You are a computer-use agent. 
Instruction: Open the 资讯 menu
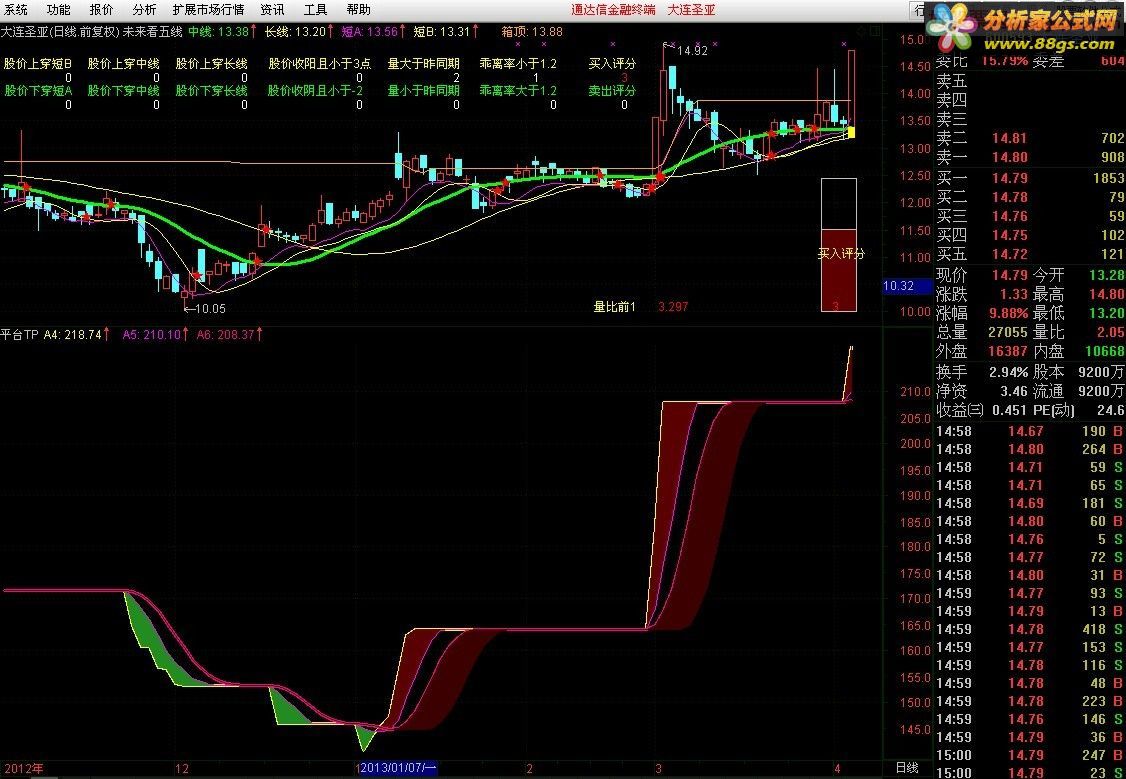tap(272, 9)
